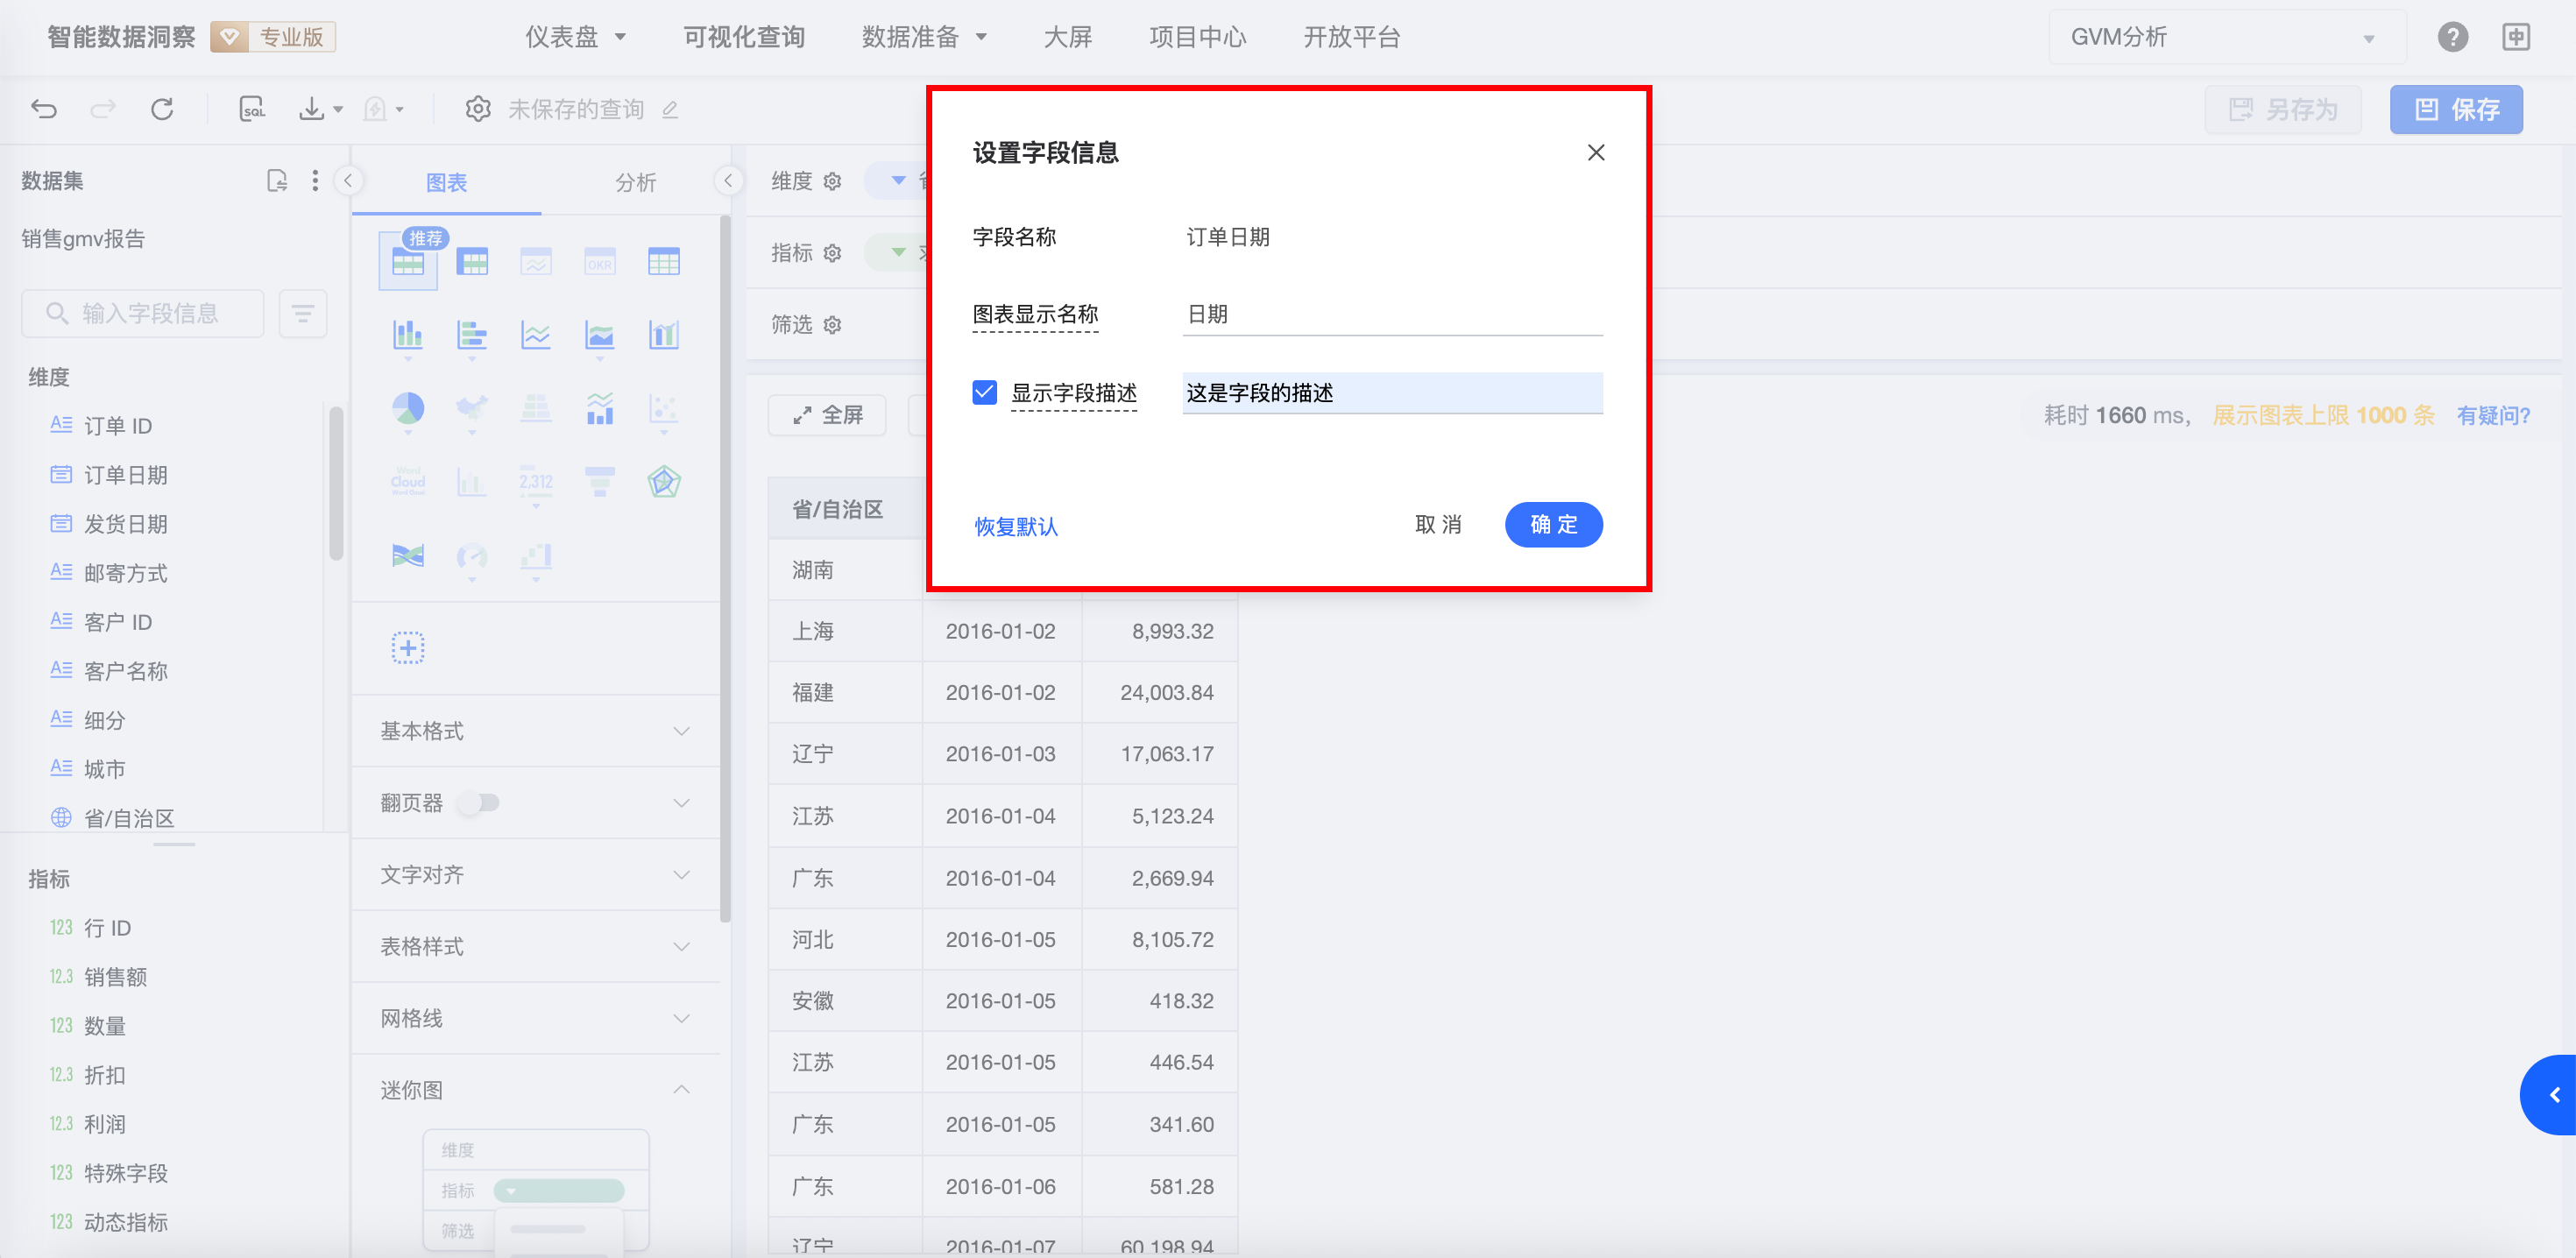Select the radar chart type icon
The height and width of the screenshot is (1258, 2576).
pos(663,482)
